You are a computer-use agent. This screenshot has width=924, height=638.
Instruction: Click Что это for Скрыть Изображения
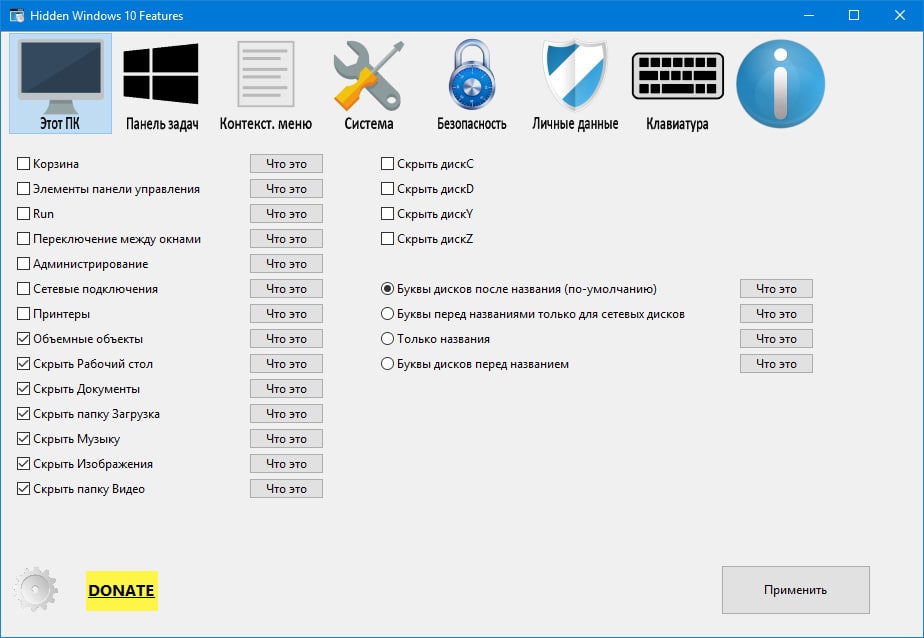[x=286, y=464]
